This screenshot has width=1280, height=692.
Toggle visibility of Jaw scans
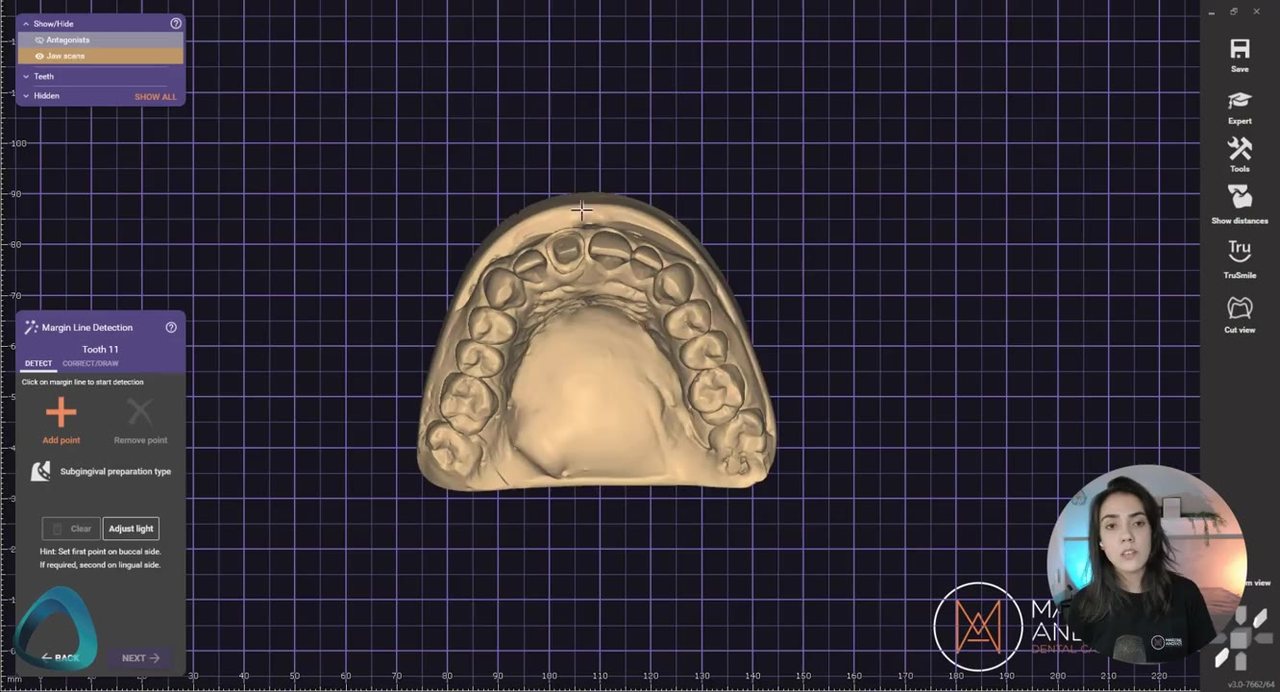[x=40, y=56]
